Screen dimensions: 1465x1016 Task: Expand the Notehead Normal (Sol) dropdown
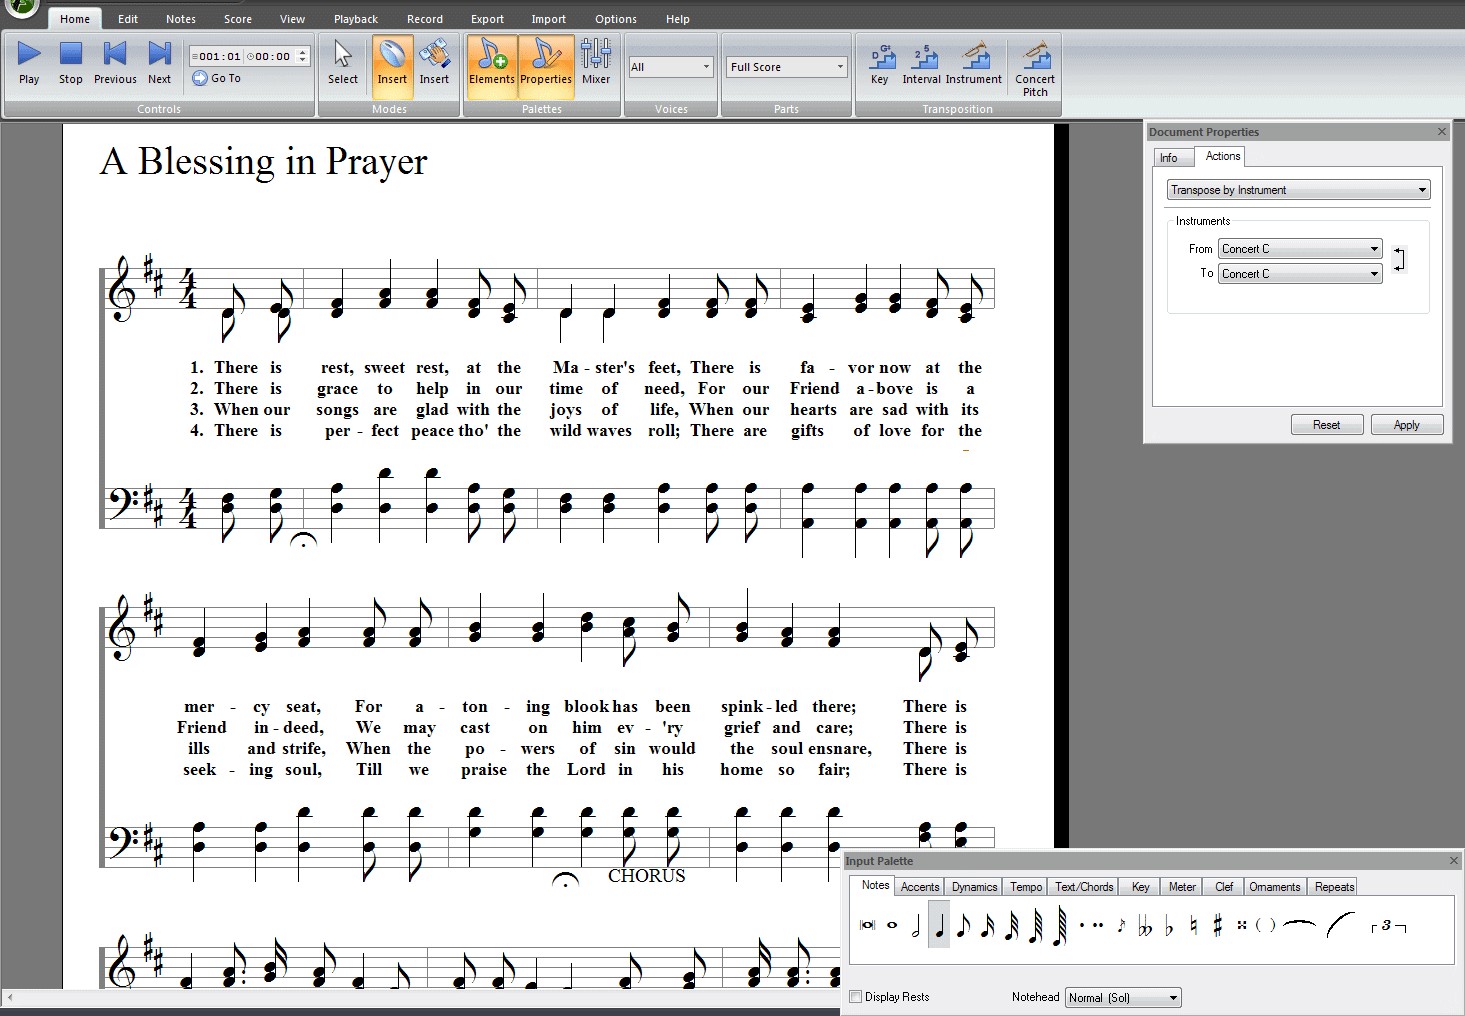[x=1123, y=998]
